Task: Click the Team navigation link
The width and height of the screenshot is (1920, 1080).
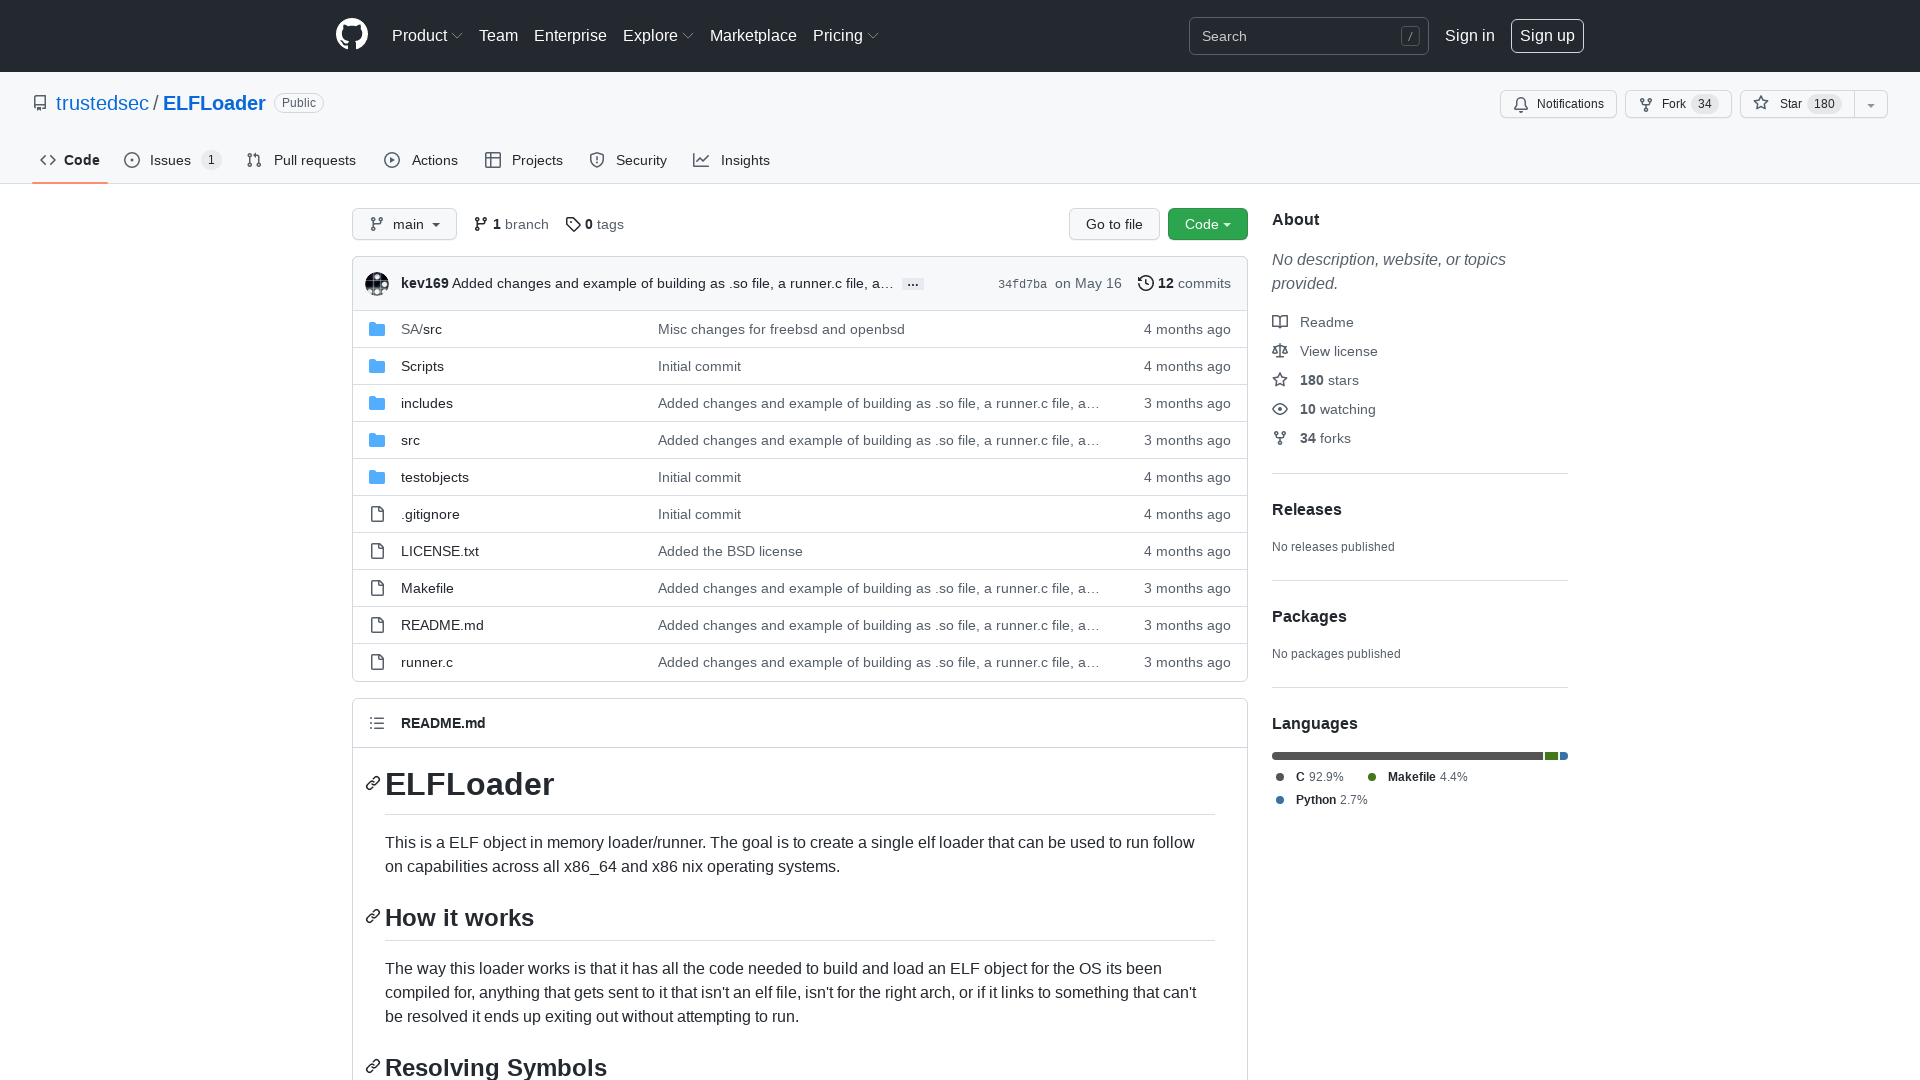Action: pos(498,35)
